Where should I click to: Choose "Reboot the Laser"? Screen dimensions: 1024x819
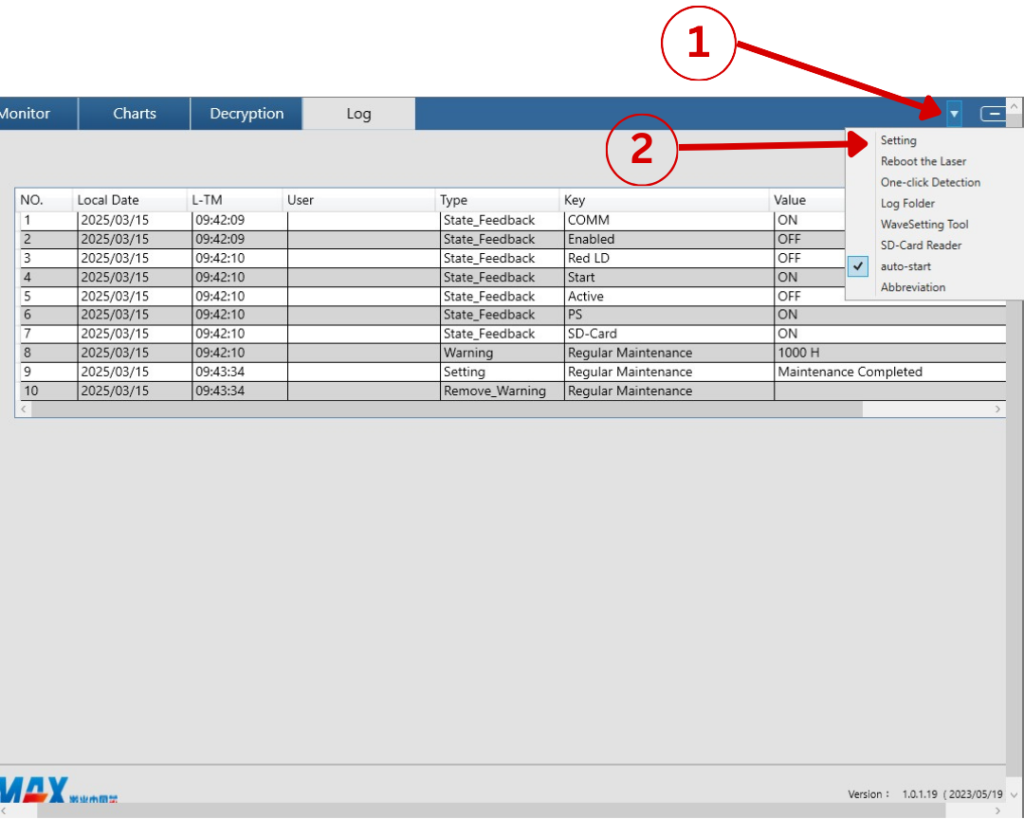pyautogui.click(x=922, y=161)
